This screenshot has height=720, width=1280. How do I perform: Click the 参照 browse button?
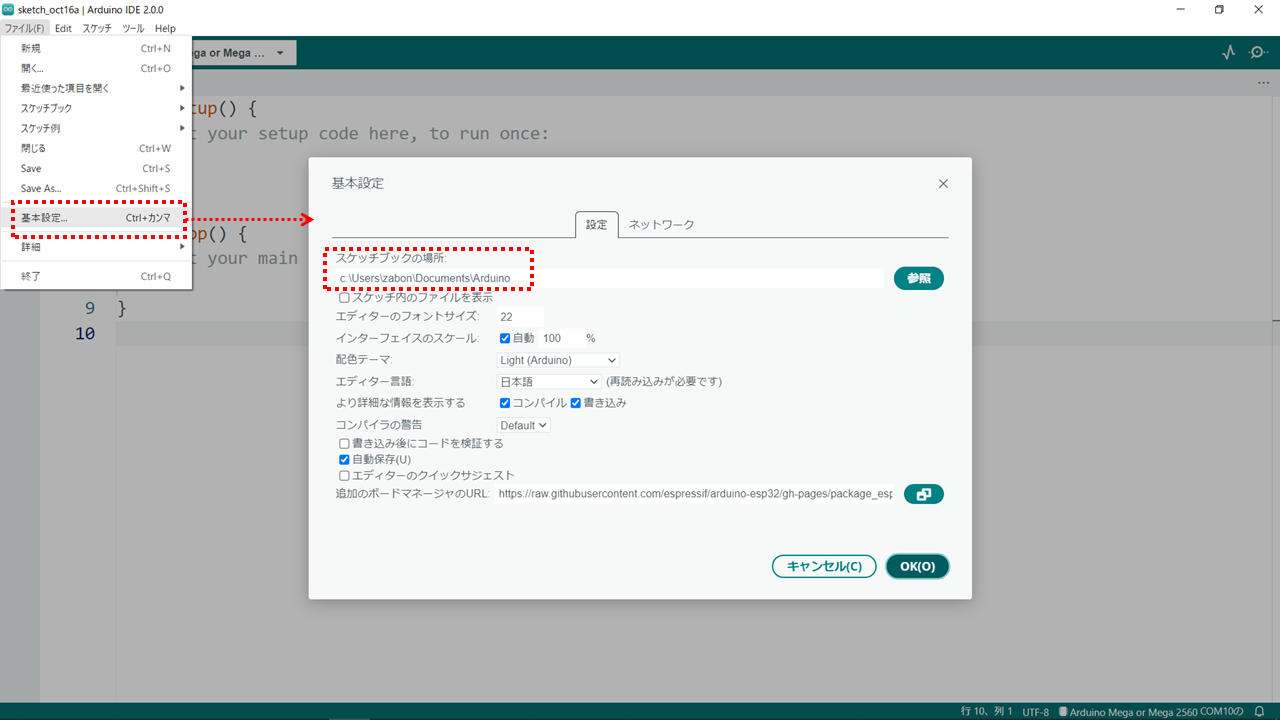point(918,278)
